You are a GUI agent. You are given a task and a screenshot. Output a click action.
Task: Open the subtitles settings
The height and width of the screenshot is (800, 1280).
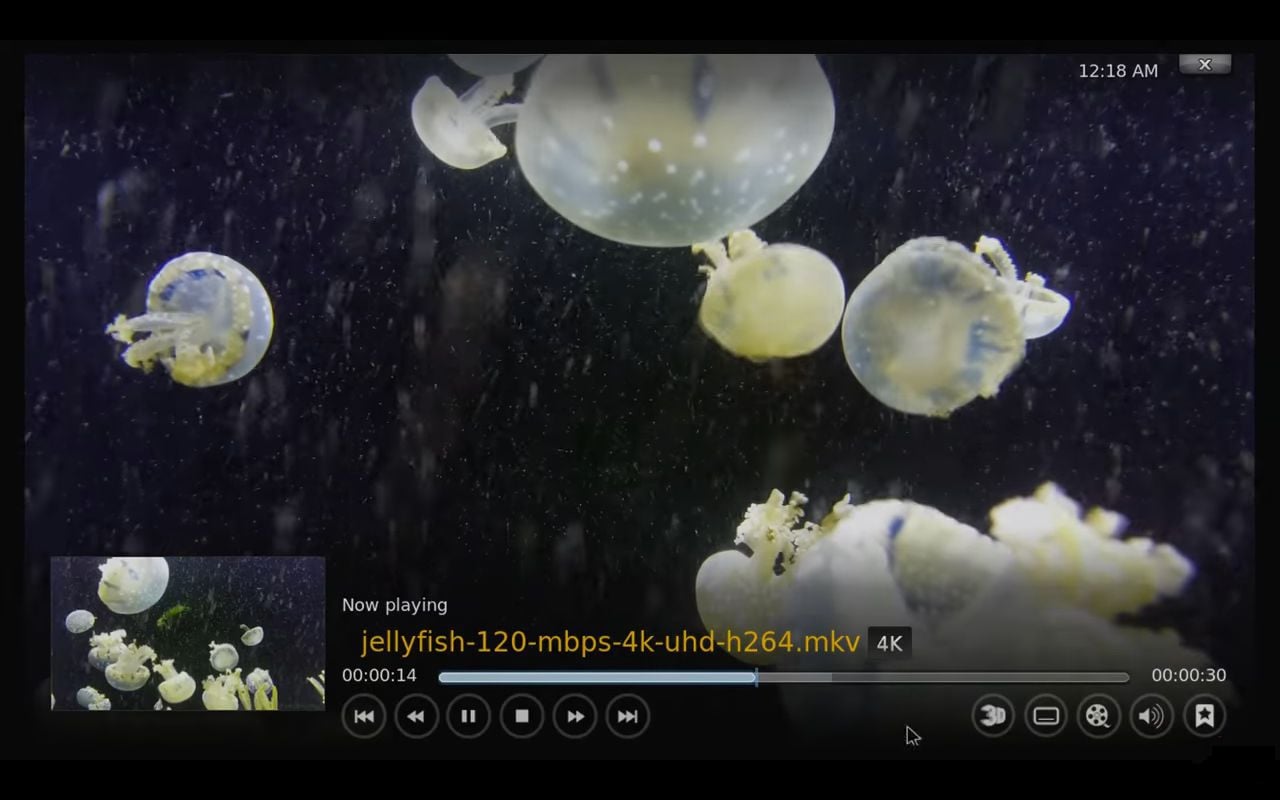click(x=1046, y=716)
